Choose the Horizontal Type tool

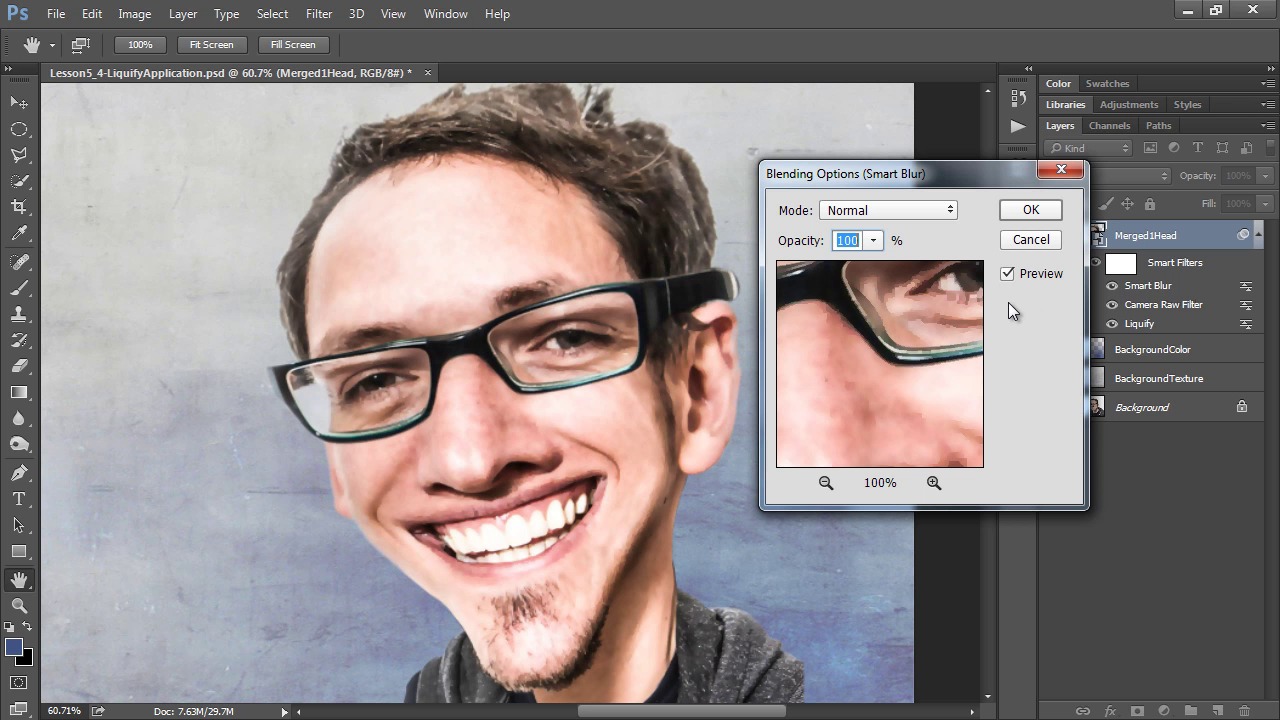[x=19, y=499]
